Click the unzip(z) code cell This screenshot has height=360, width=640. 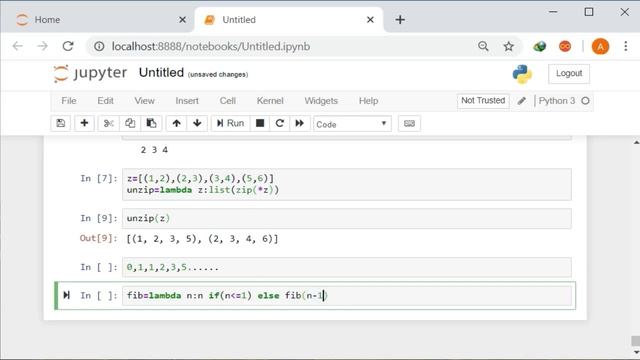(x=347, y=218)
